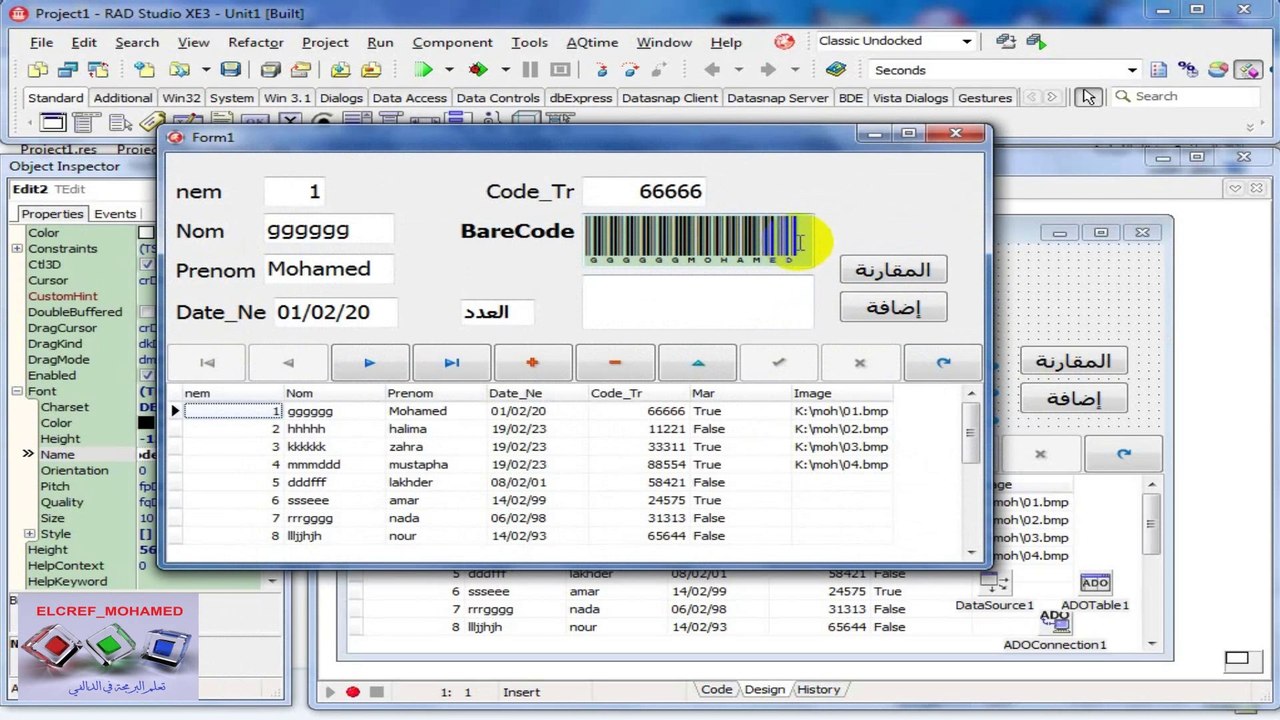Click the edit record triangle in navigator

coord(697,363)
